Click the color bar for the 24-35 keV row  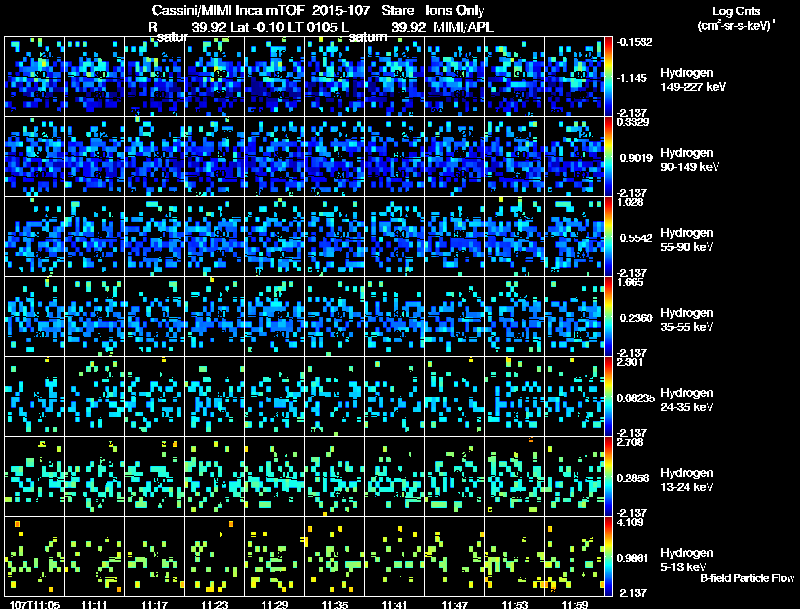608,397
